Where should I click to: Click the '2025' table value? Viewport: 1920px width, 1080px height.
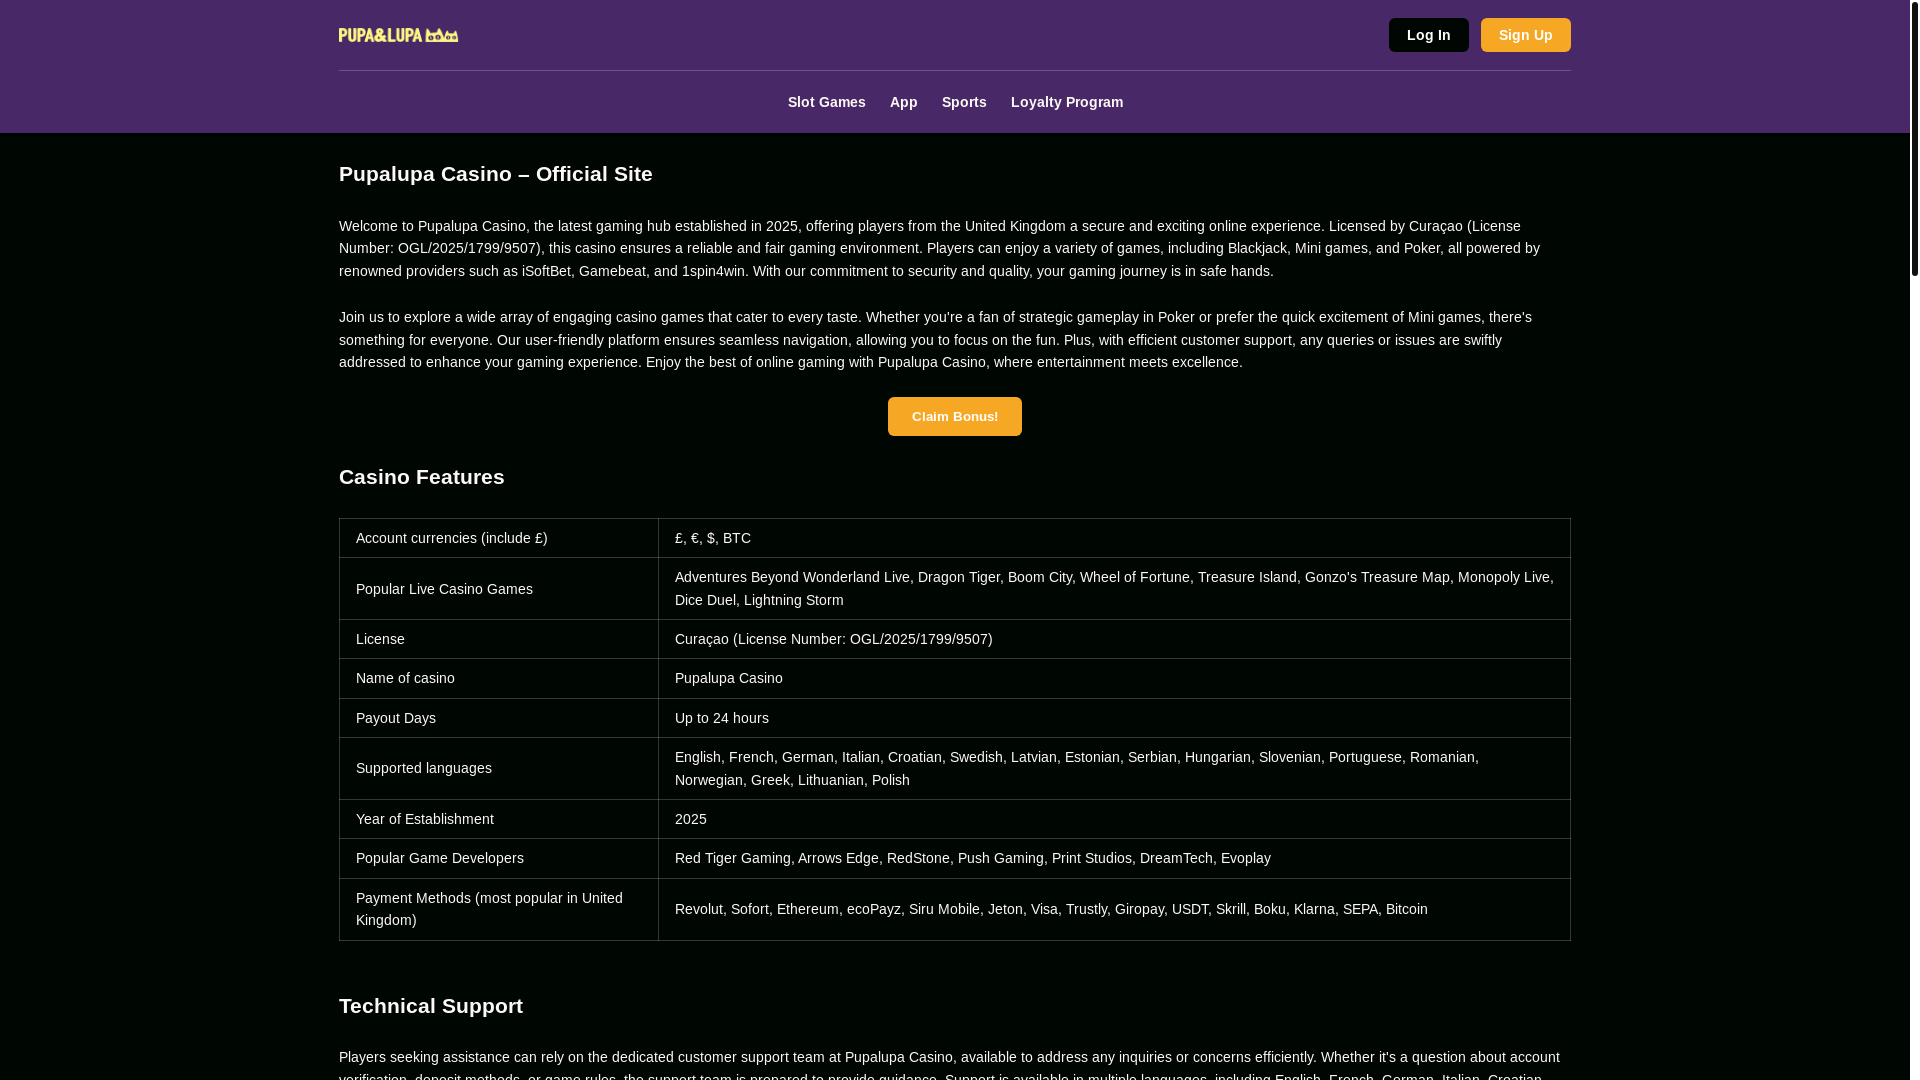(x=1114, y=819)
